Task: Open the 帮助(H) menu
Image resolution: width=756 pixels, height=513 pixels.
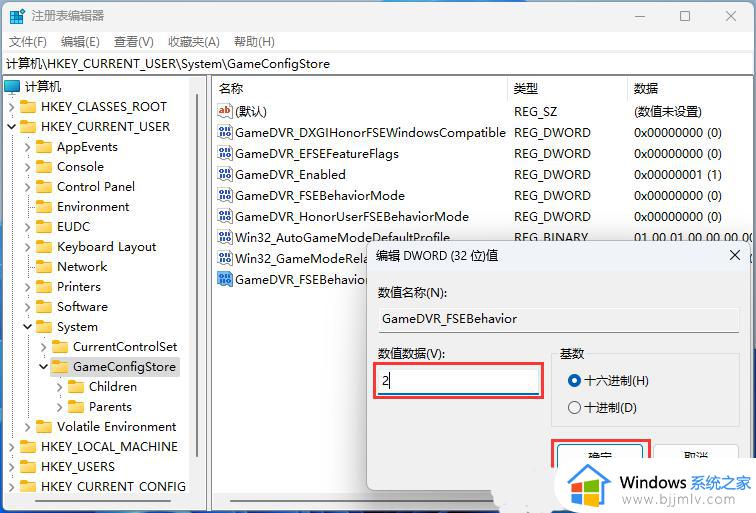Action: [x=254, y=42]
